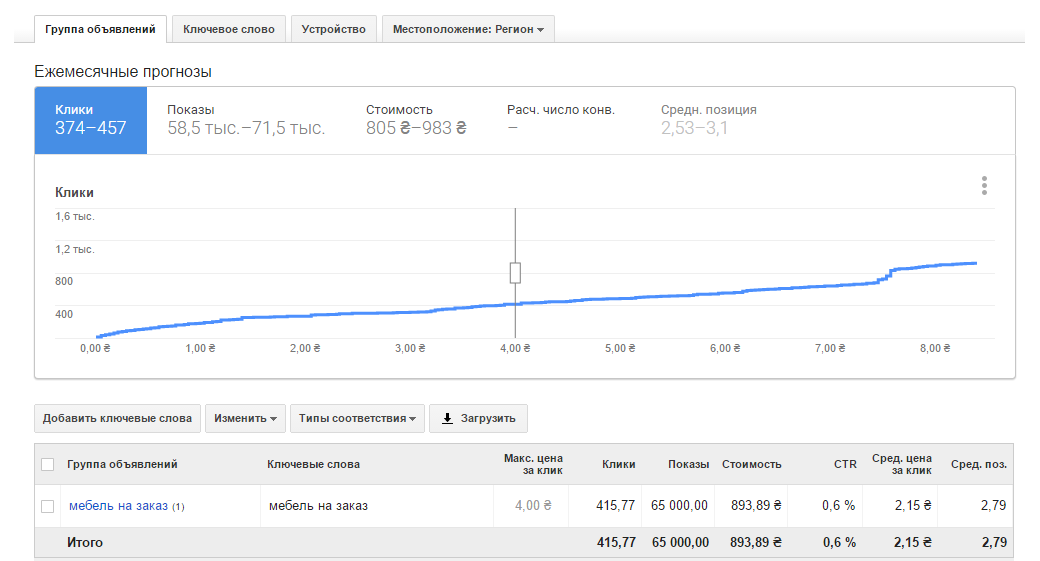Switch to the Ключевое слово tab
Viewport: 1040px width, 561px height.
[x=229, y=30]
